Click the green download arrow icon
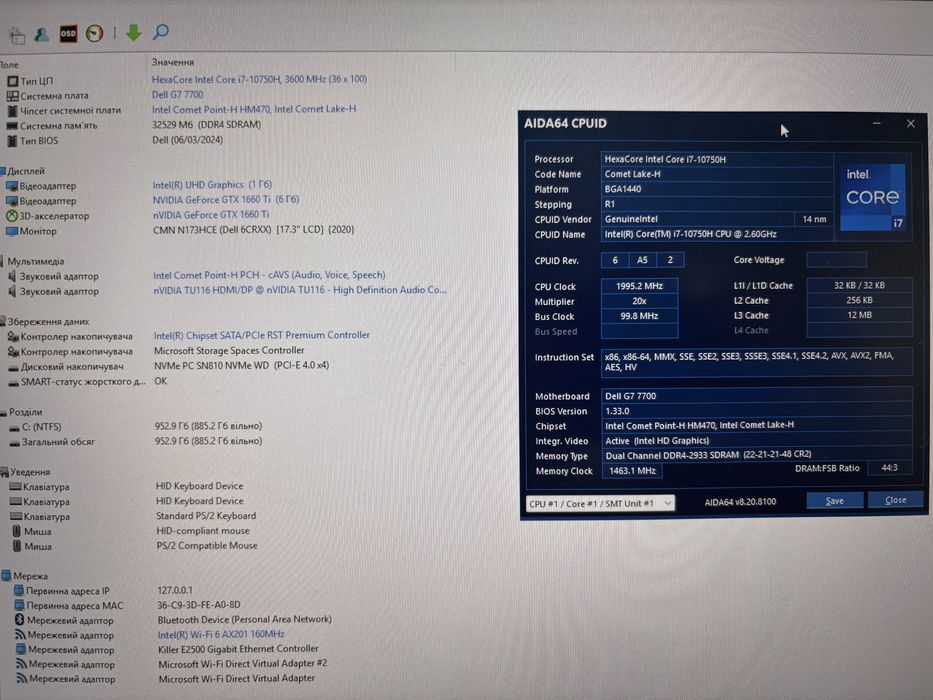This screenshot has height=700, width=933. click(133, 33)
